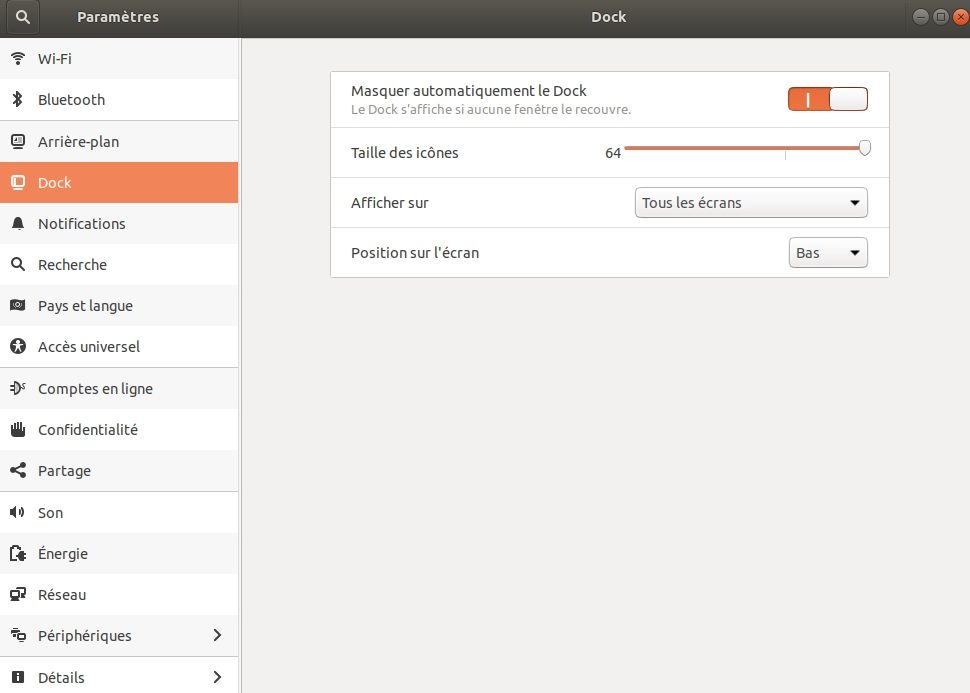This screenshot has height=693, width=970.
Task: Click the Son speaker icon
Action: [17, 512]
